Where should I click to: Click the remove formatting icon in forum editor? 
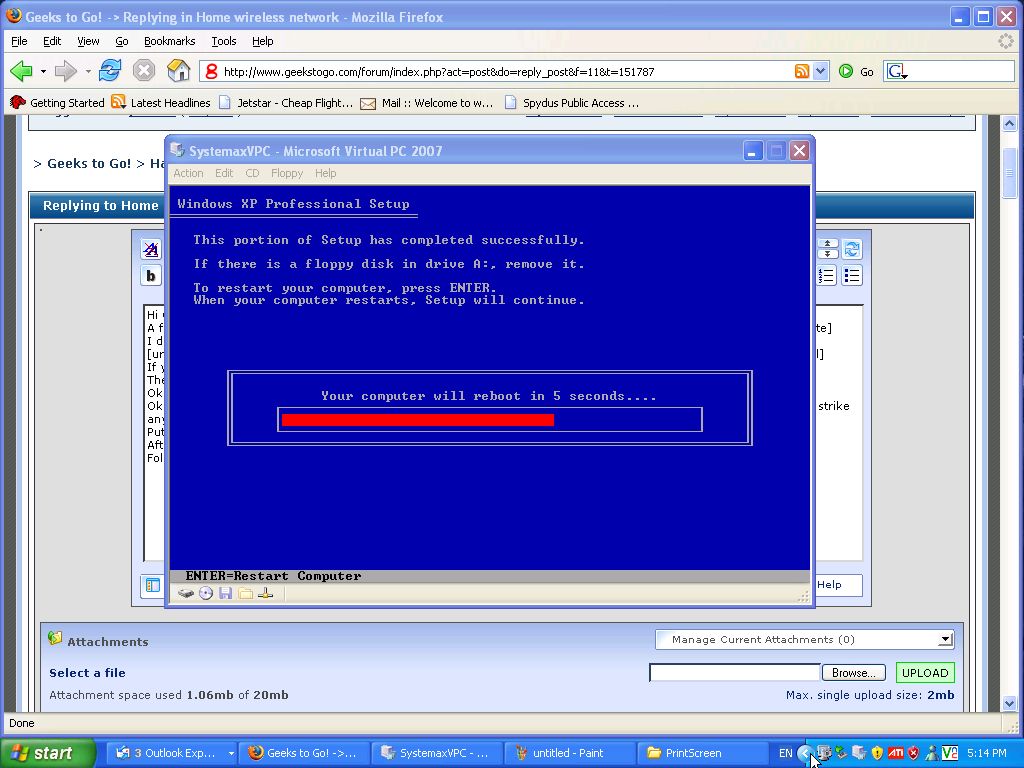coord(151,249)
